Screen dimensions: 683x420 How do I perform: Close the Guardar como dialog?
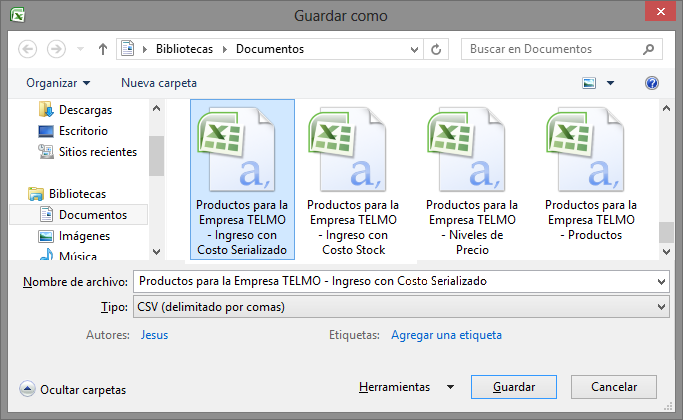(x=660, y=12)
